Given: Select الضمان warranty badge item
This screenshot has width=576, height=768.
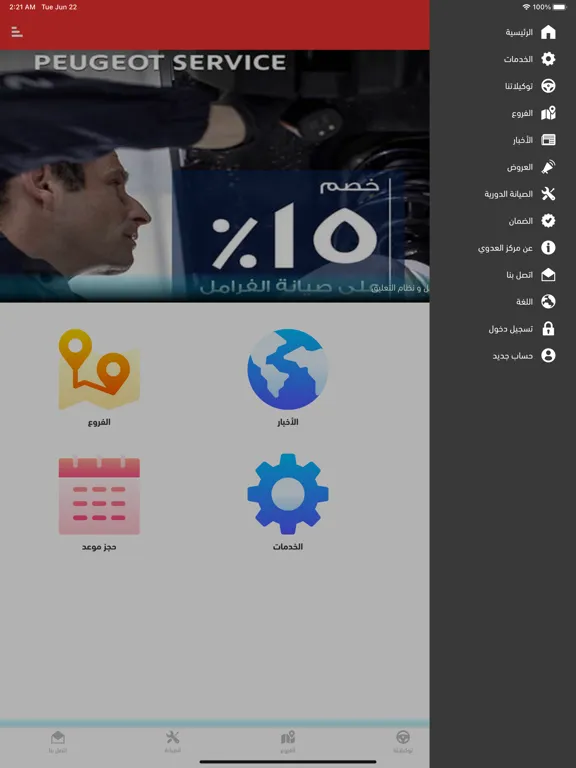Looking at the screenshot, I should (x=531, y=221).
